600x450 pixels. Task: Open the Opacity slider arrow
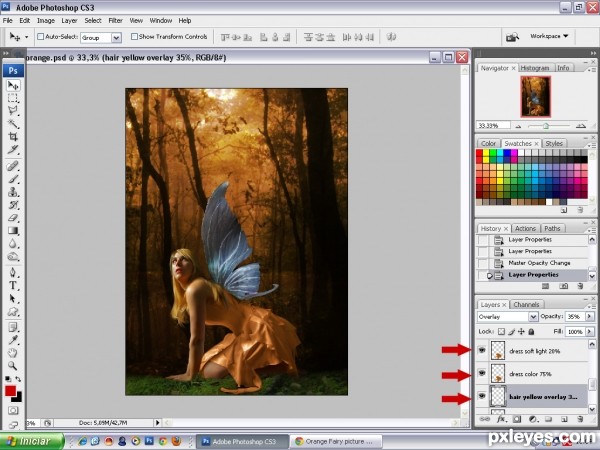tap(590, 317)
